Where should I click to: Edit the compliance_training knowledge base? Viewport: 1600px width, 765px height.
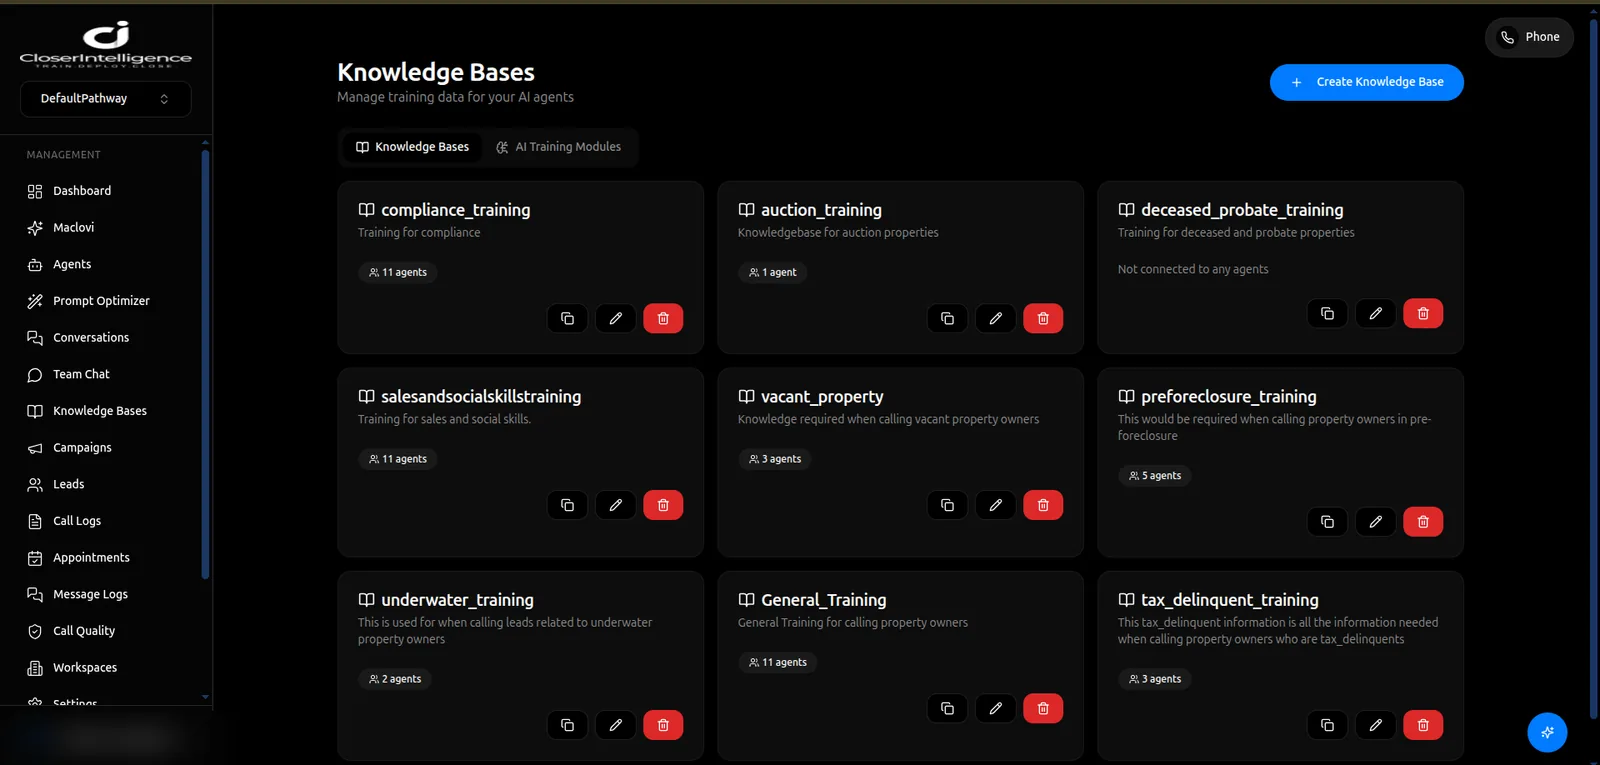[615, 318]
